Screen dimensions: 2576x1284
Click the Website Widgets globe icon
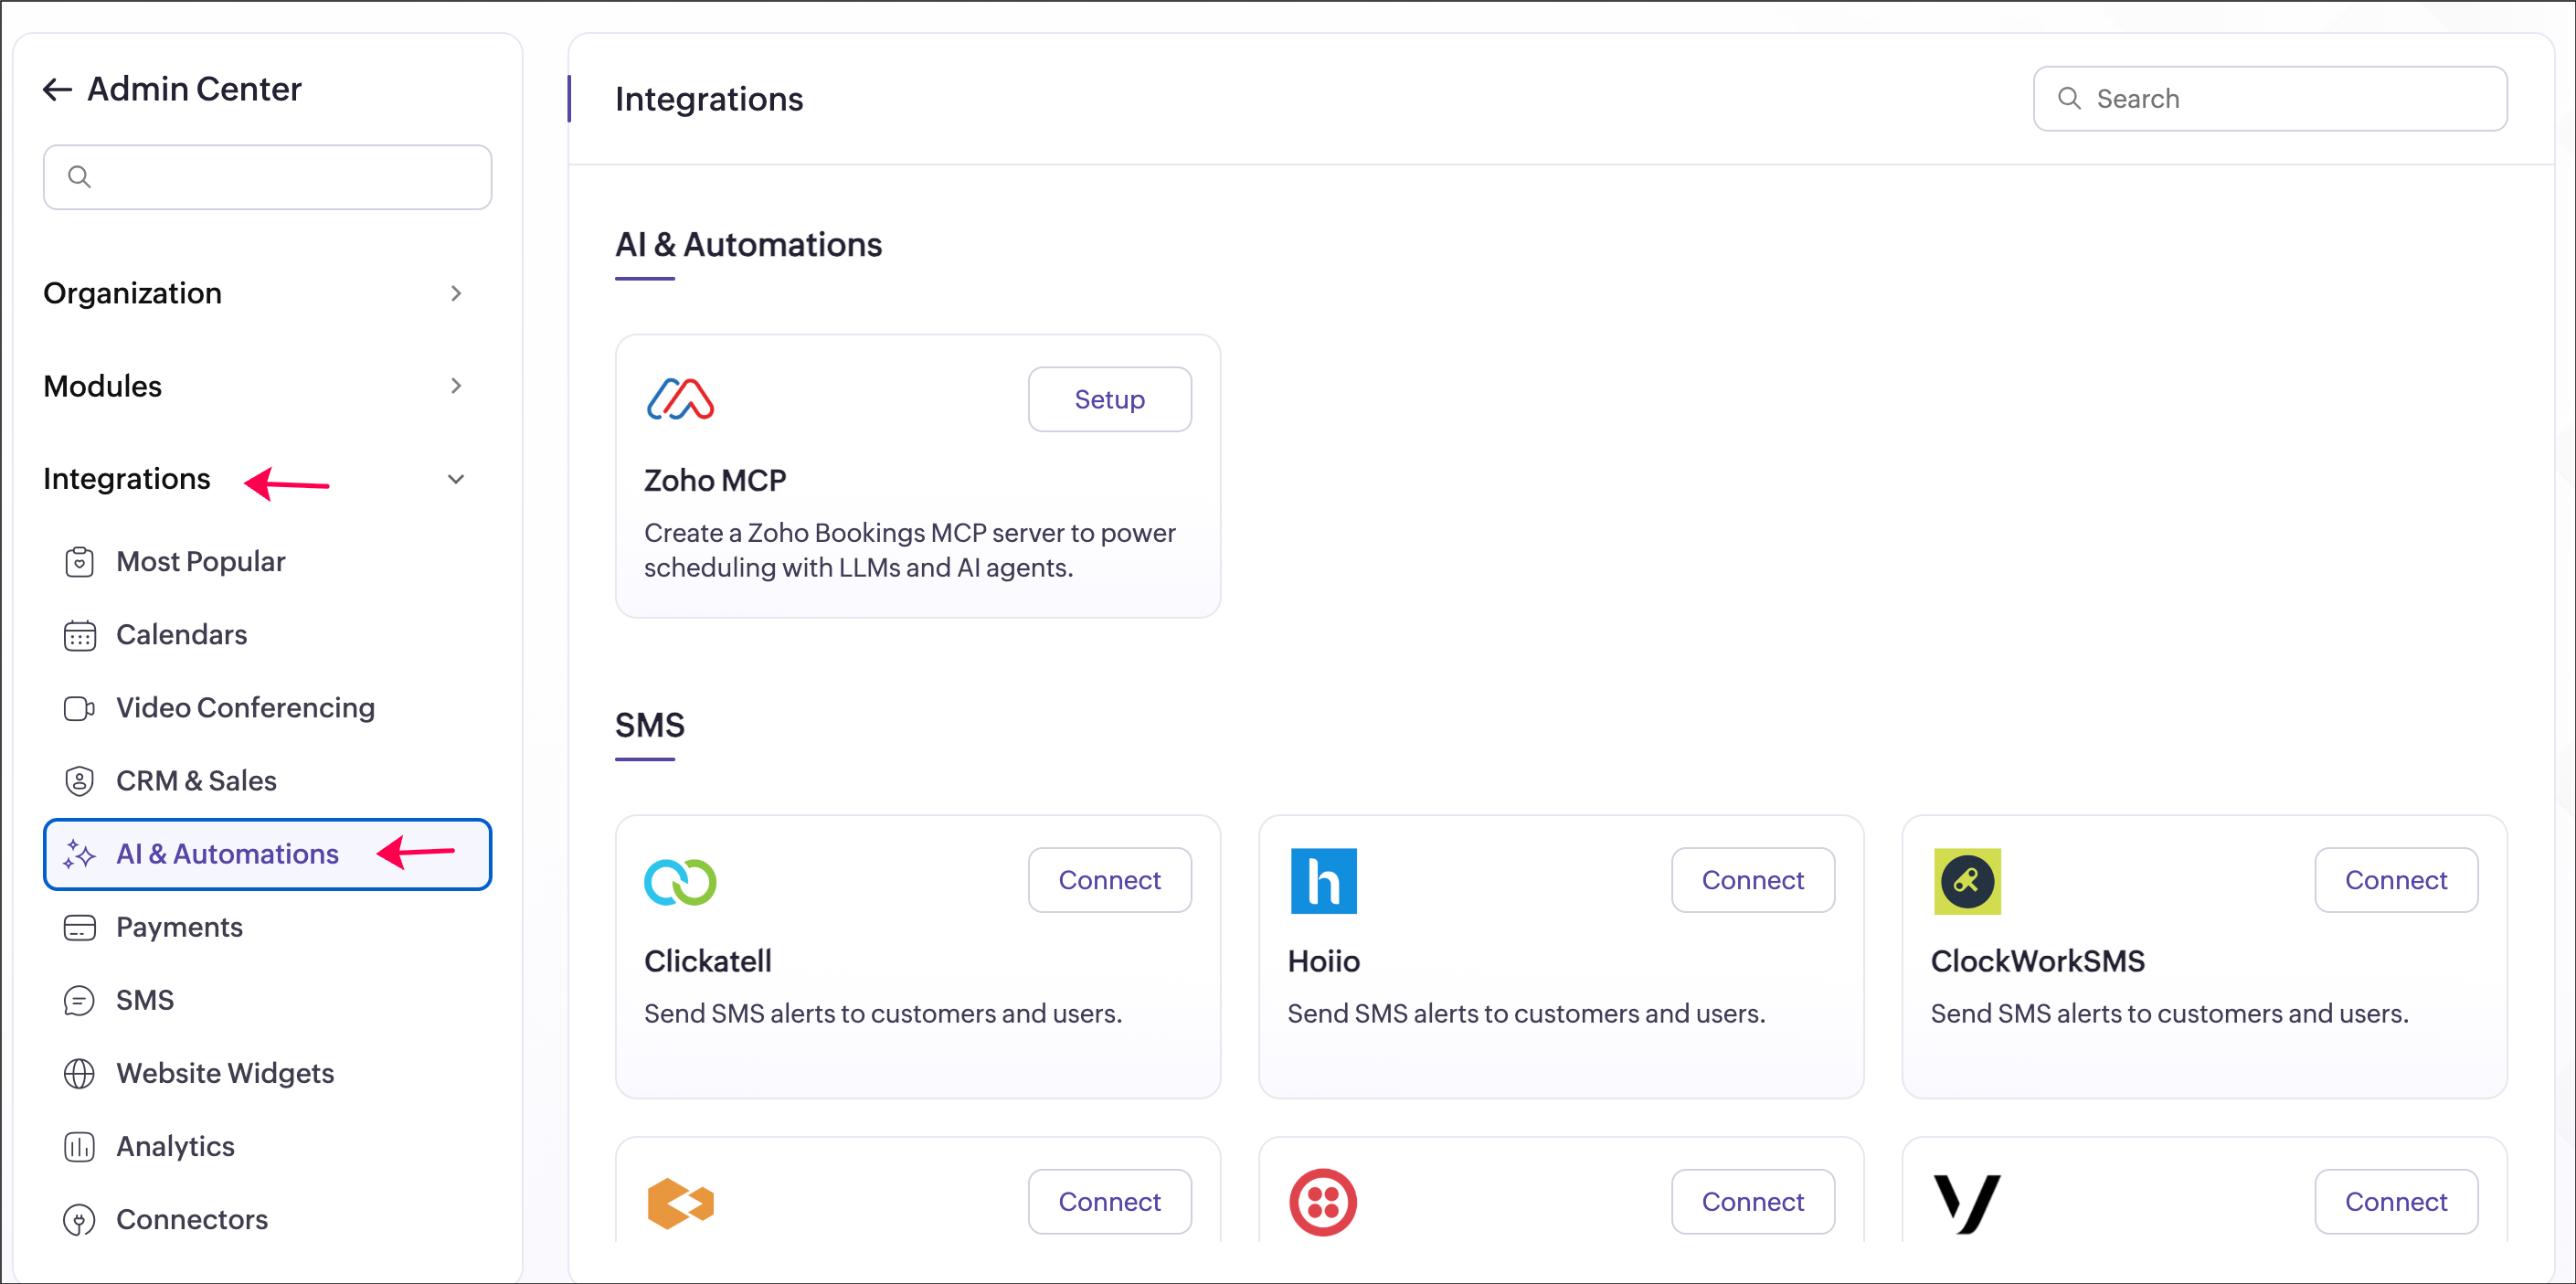(79, 1073)
